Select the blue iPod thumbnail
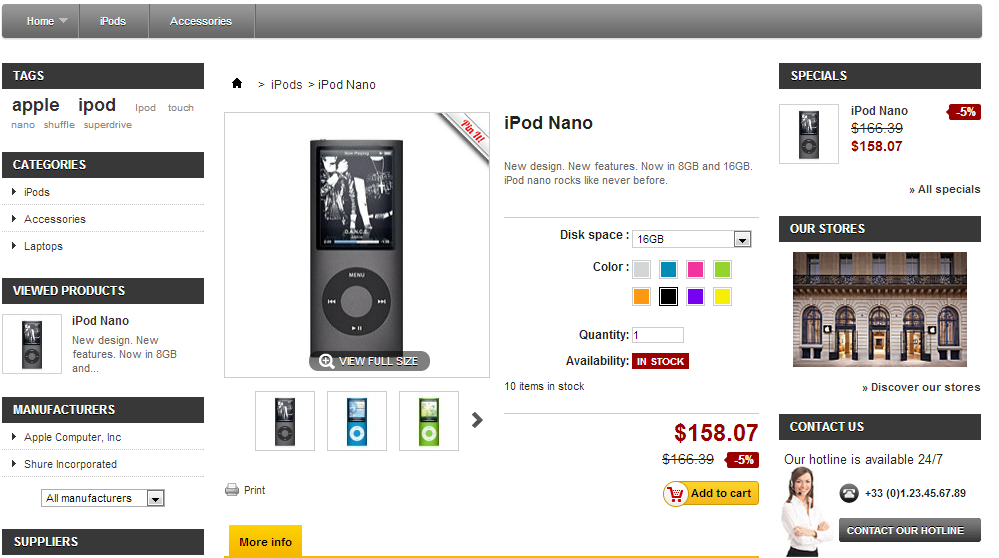Screen dimensions: 999x558 357,421
